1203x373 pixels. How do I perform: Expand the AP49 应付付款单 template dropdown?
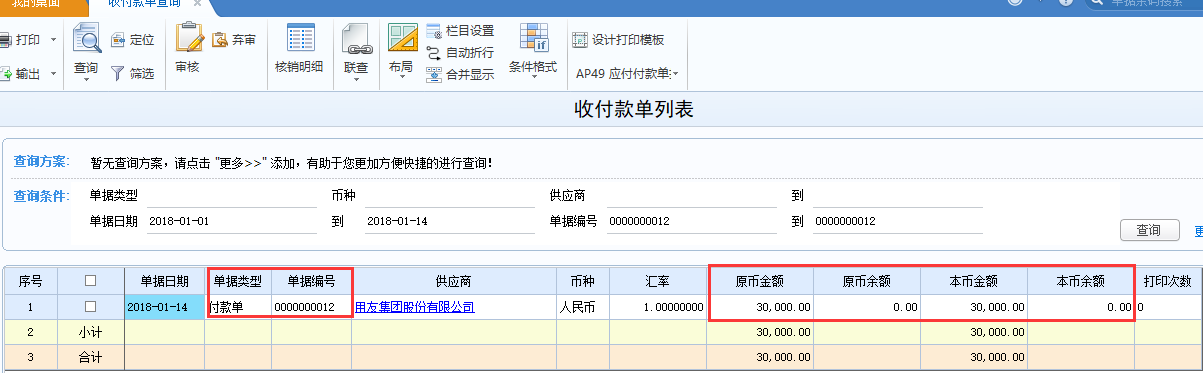point(627,73)
